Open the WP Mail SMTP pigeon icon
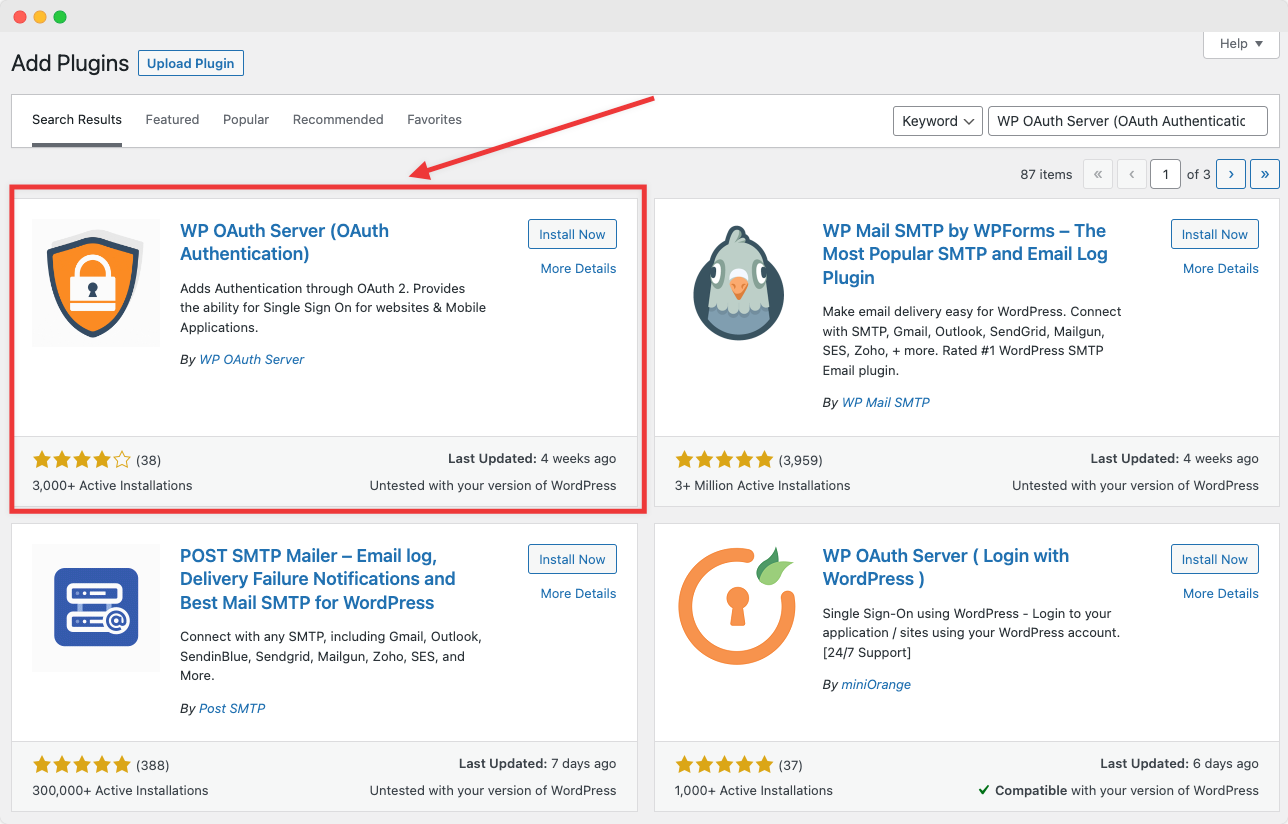 point(739,283)
